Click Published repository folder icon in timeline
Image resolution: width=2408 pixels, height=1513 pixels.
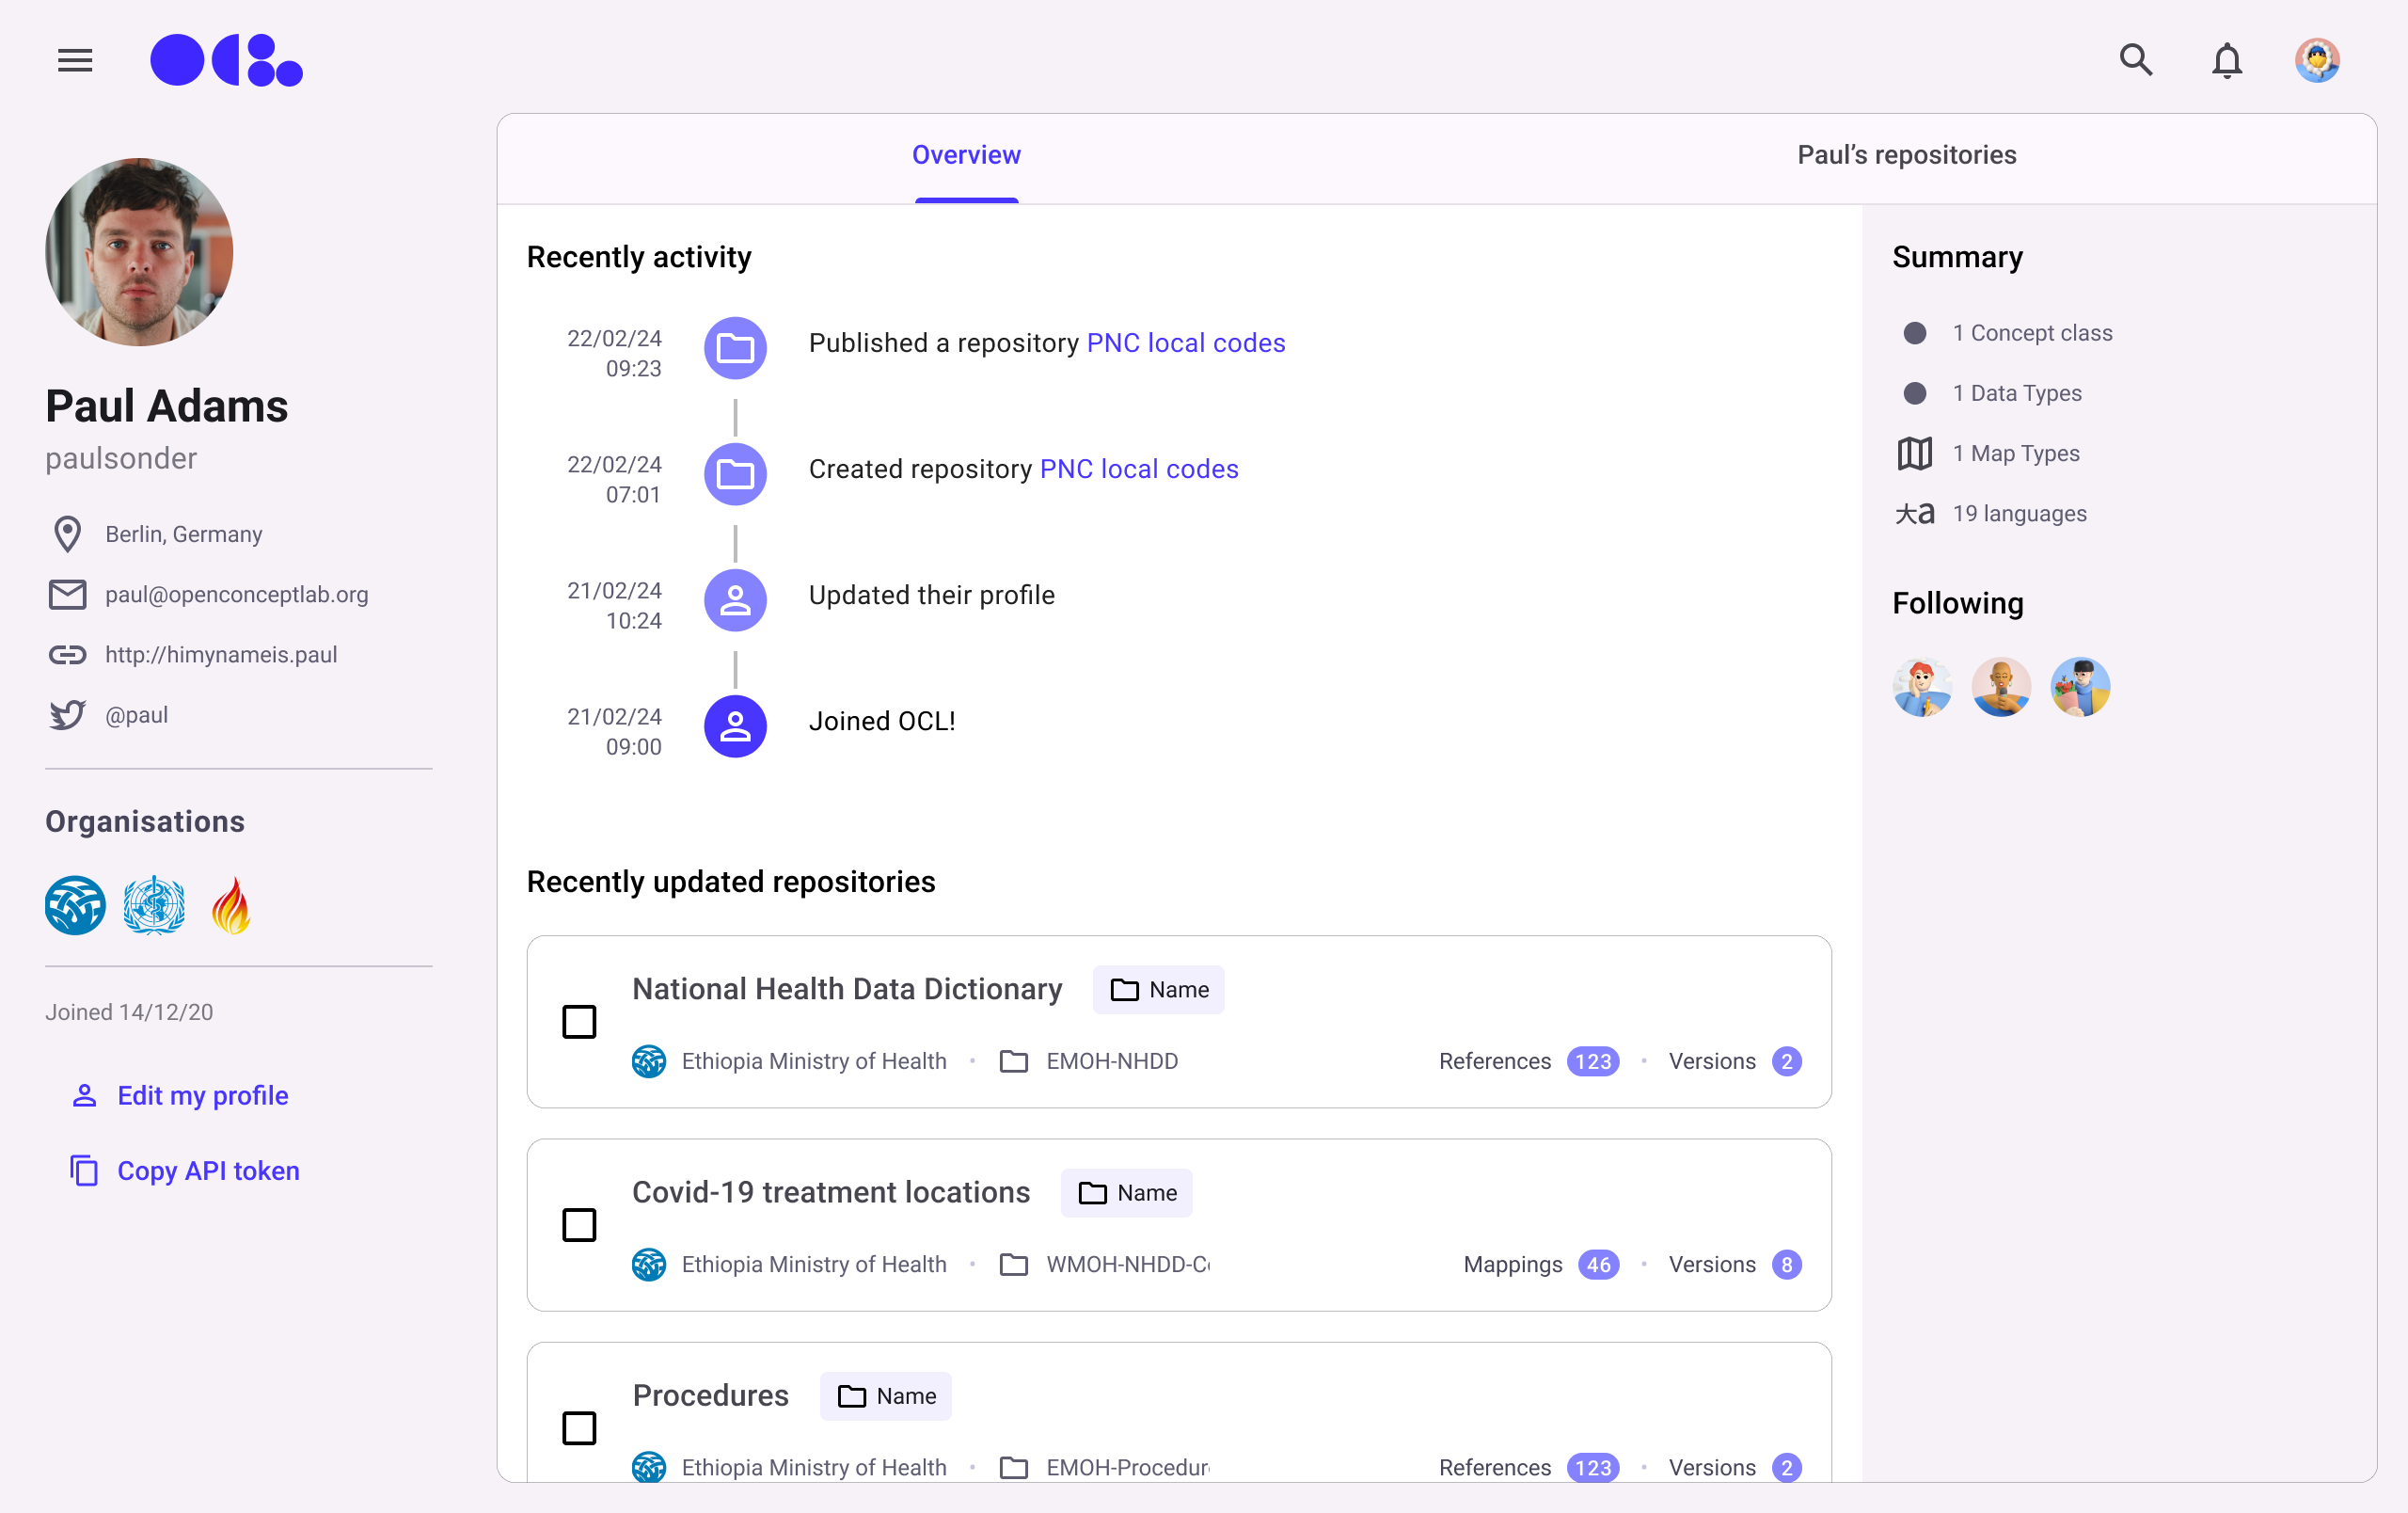[735, 348]
